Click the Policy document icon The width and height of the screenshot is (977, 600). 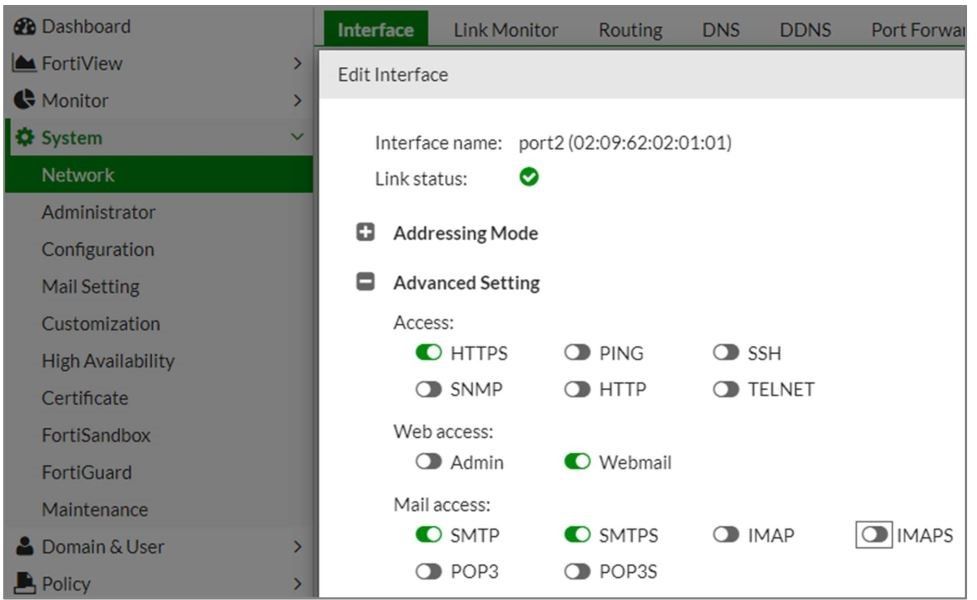coord(24,584)
